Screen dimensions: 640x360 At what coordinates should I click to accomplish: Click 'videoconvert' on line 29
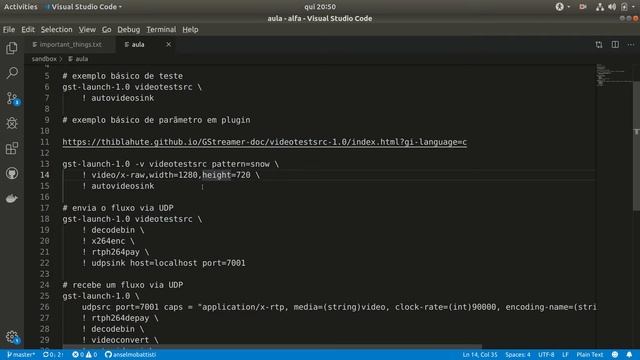(120, 340)
